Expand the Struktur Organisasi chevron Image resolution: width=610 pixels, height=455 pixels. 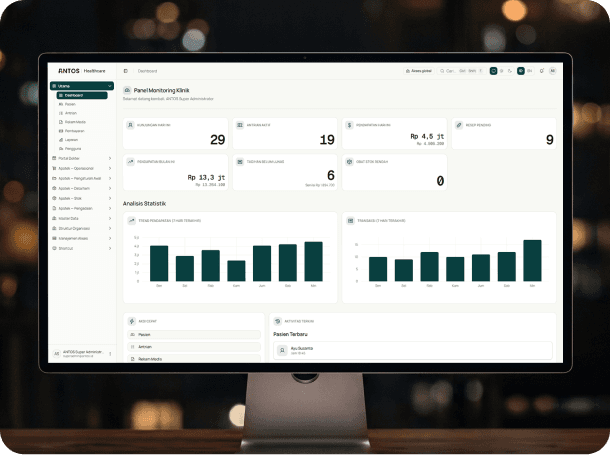[110, 228]
